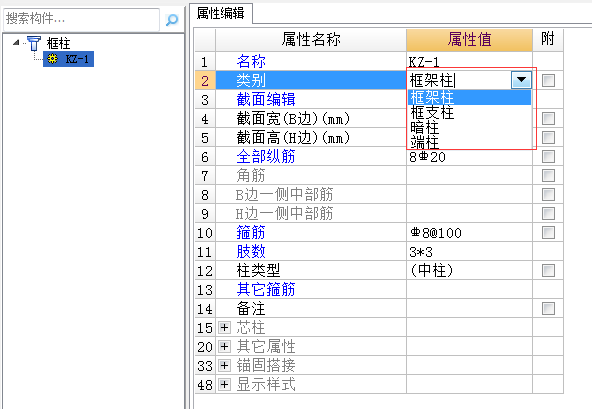The height and width of the screenshot is (409, 592).
Task: Toggle the checkbox in 角筋 row
Action: pos(548,175)
